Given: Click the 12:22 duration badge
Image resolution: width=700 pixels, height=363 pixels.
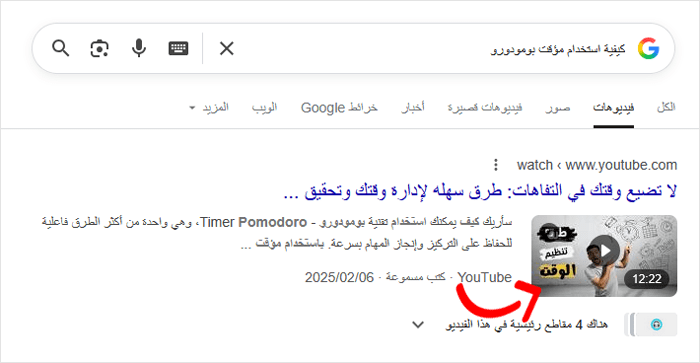Looking at the screenshot, I should click(x=647, y=279).
